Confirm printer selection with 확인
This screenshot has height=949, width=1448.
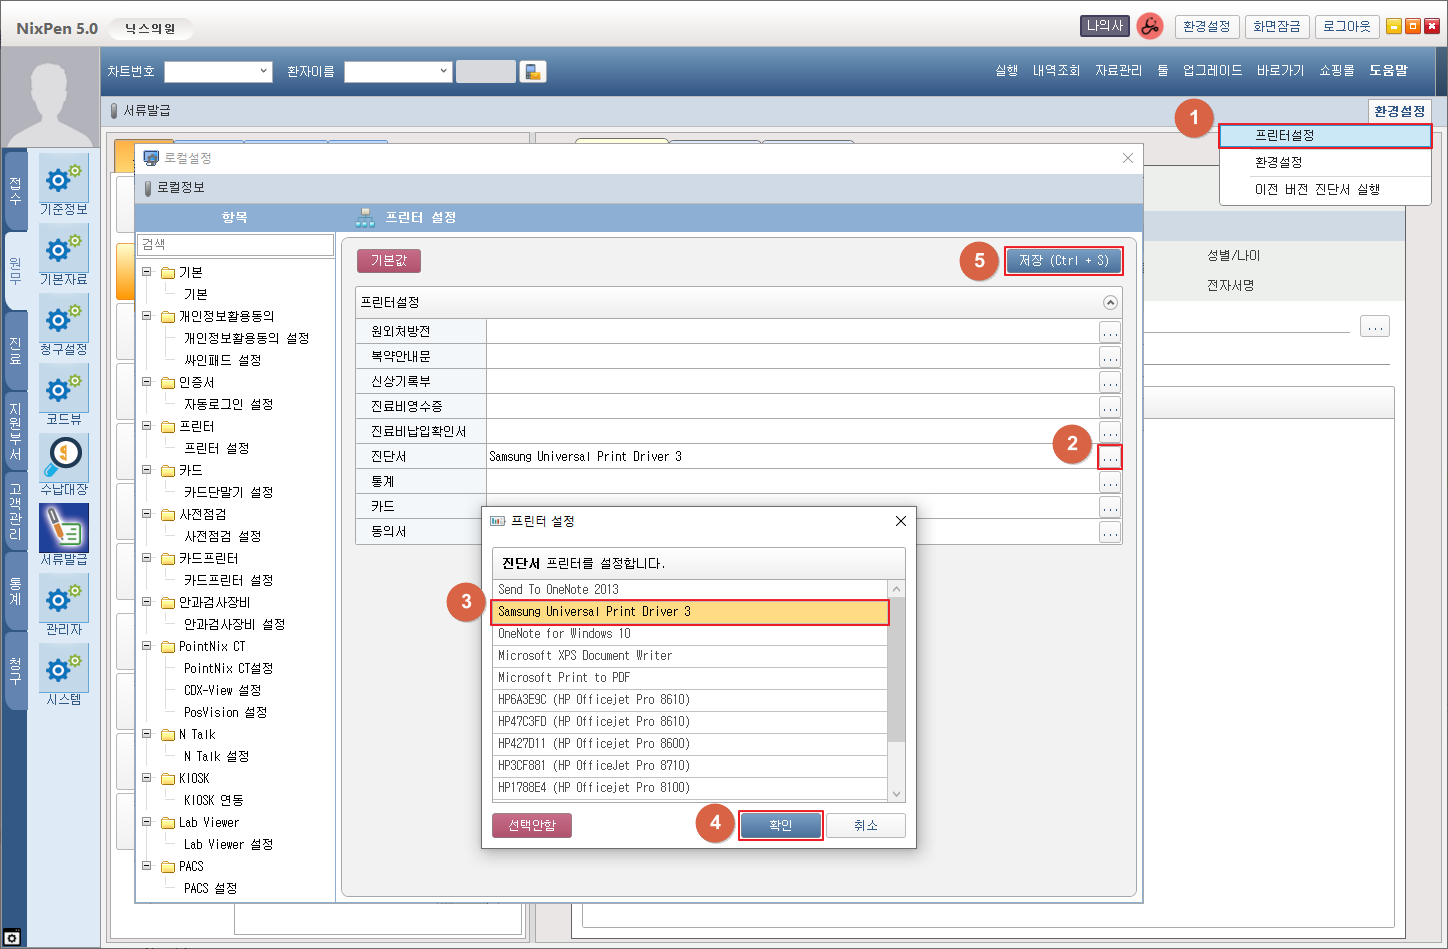click(780, 825)
